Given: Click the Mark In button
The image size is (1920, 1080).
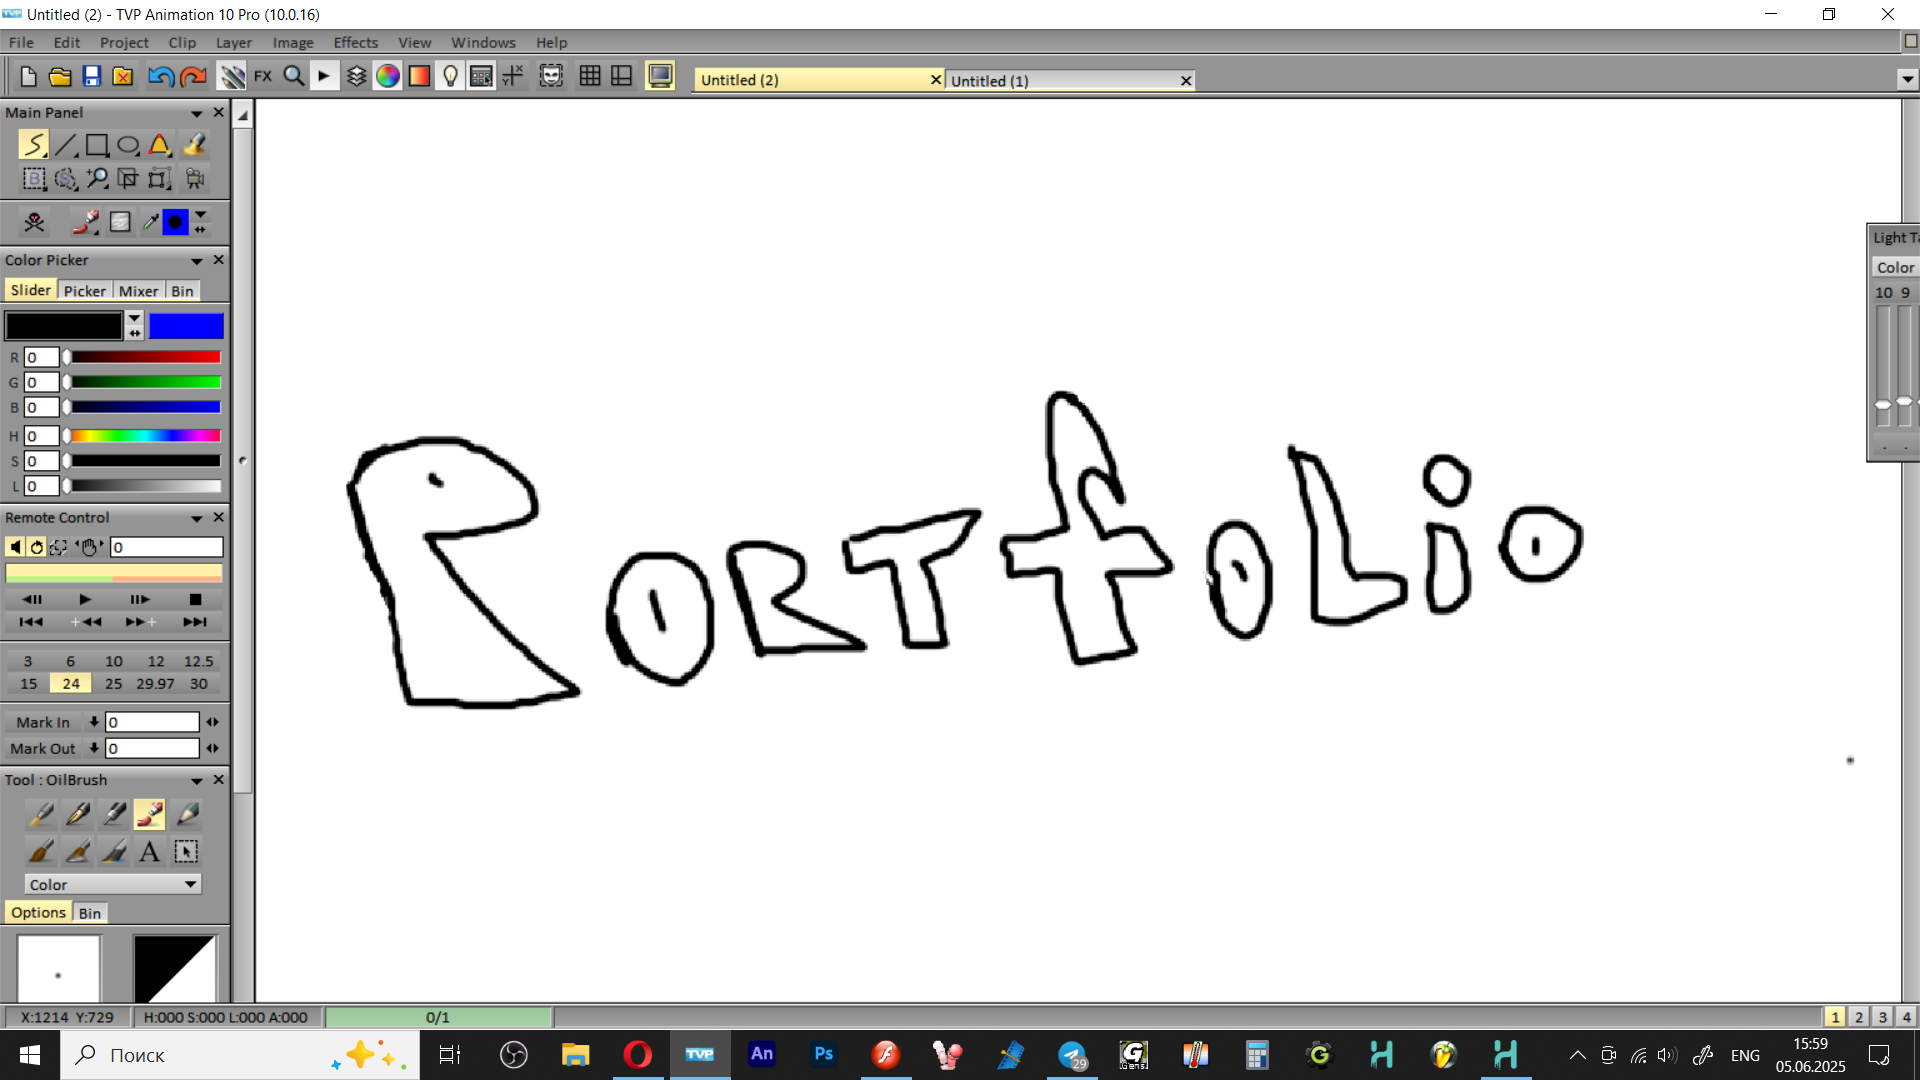Looking at the screenshot, I should 43,722.
